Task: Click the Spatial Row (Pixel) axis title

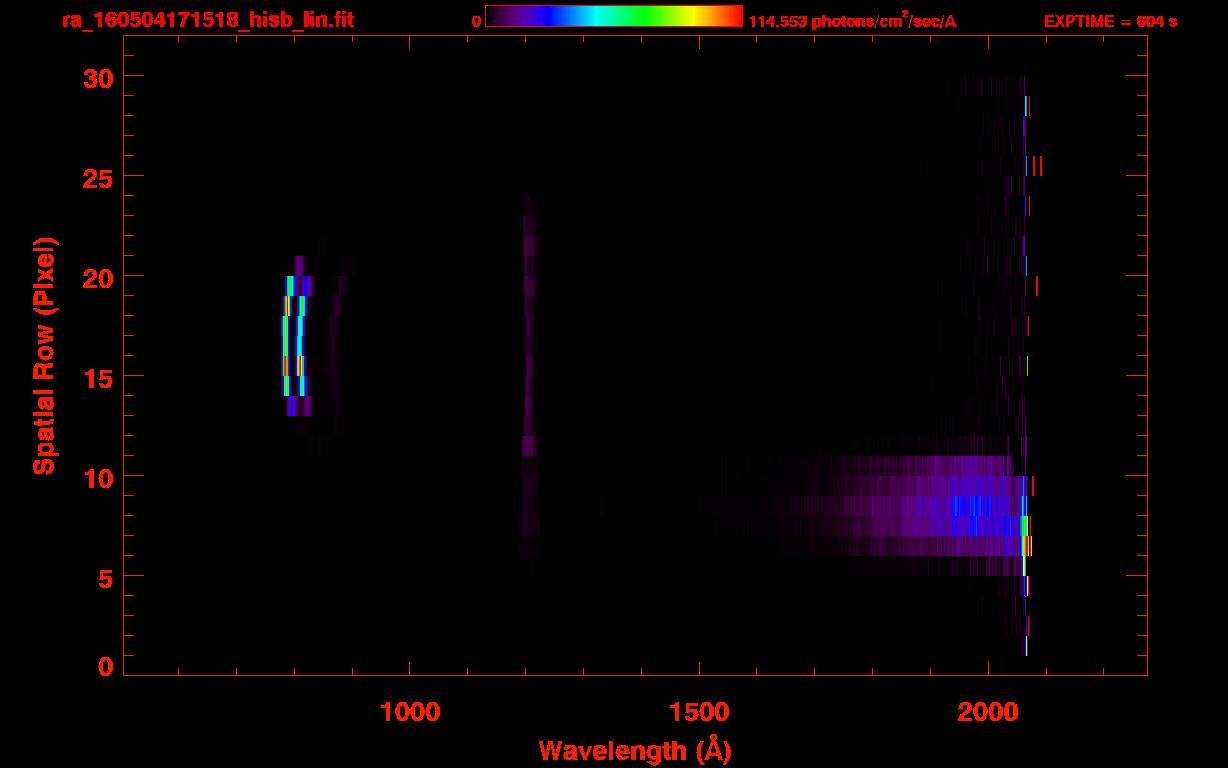Action: tap(43, 355)
